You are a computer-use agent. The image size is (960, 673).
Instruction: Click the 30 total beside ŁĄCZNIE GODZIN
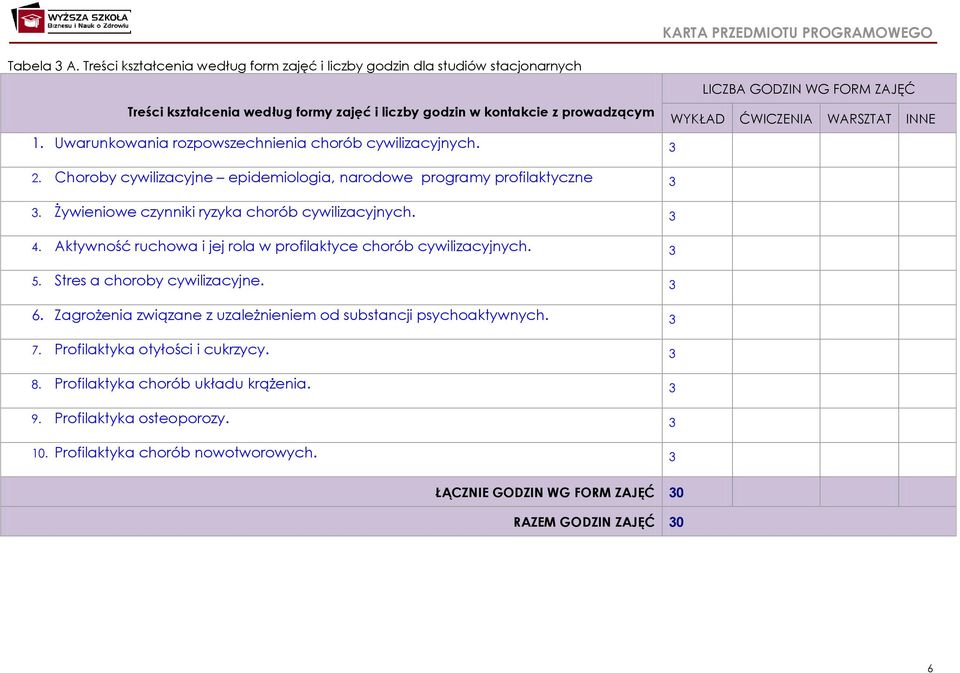(x=676, y=492)
